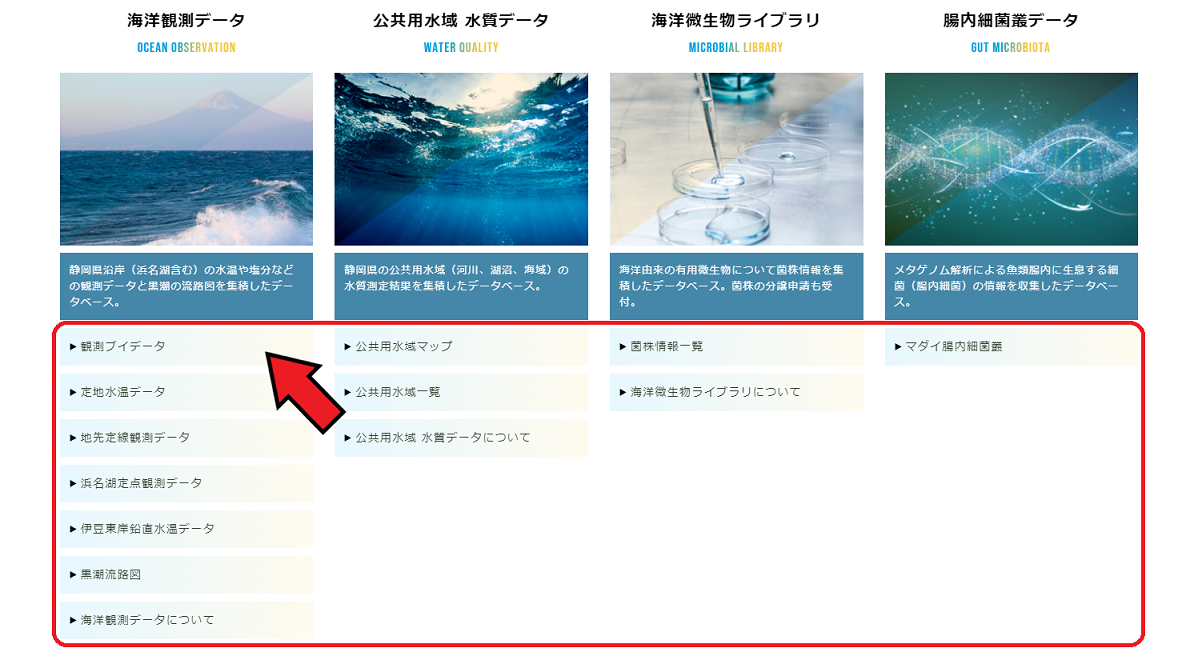Click the DNA helix gut microbiota image
Viewport: 1198px width, 656px height.
[x=1012, y=160]
